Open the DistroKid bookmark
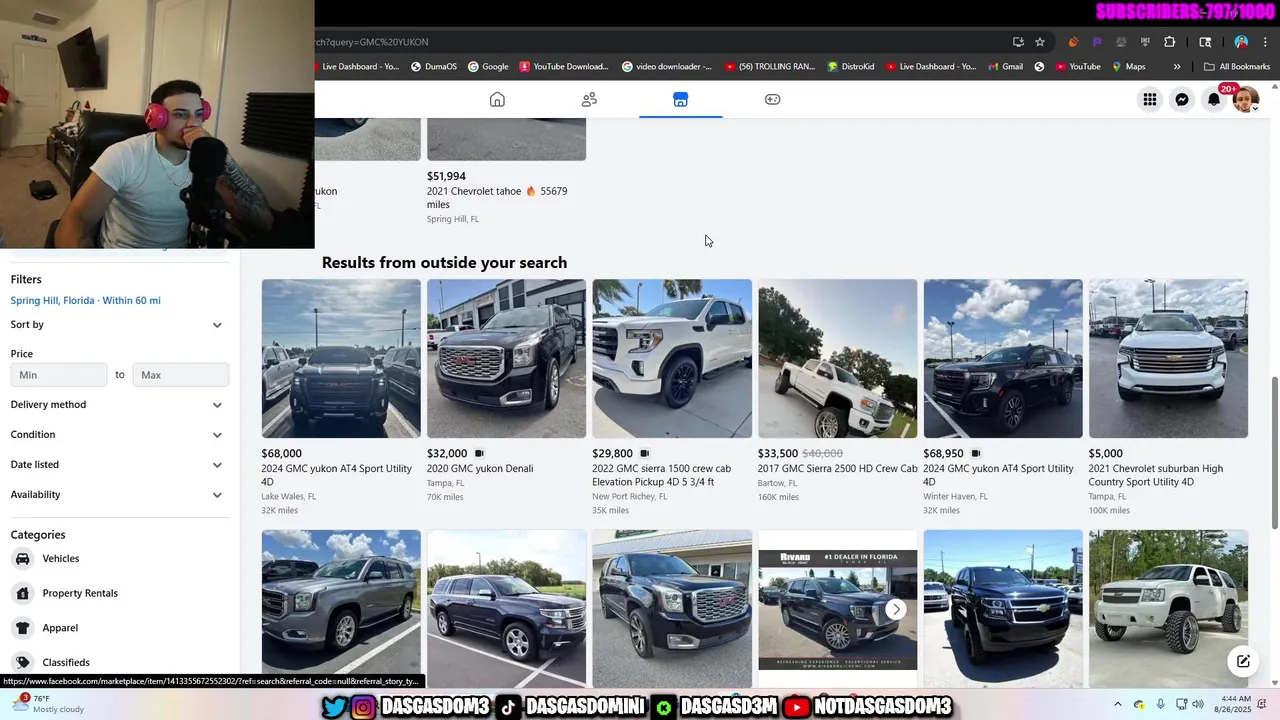Image resolution: width=1280 pixels, height=720 pixels. (851, 67)
